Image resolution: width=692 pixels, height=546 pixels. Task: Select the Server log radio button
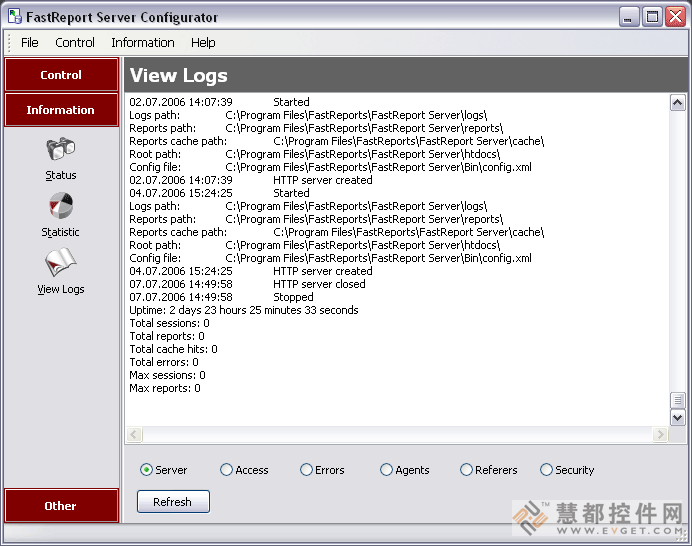click(146, 470)
